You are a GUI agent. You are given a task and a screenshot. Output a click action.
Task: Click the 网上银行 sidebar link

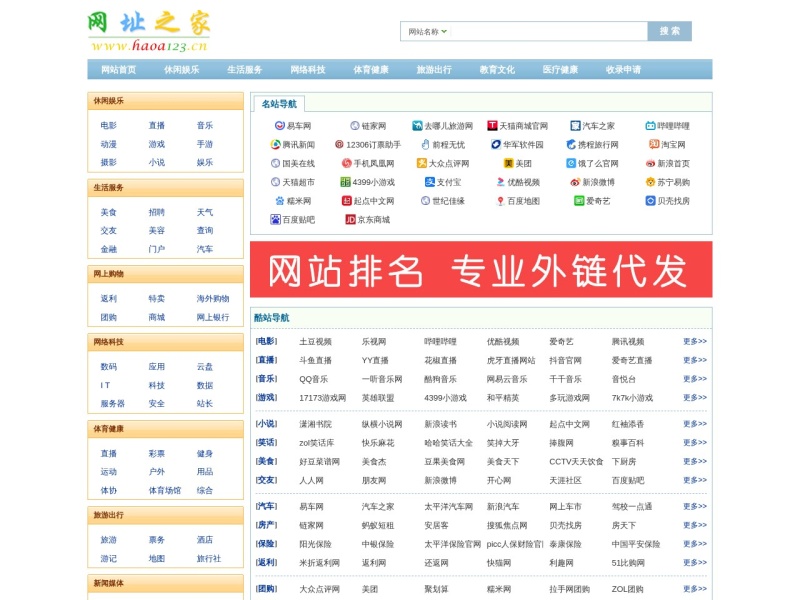[x=213, y=317]
